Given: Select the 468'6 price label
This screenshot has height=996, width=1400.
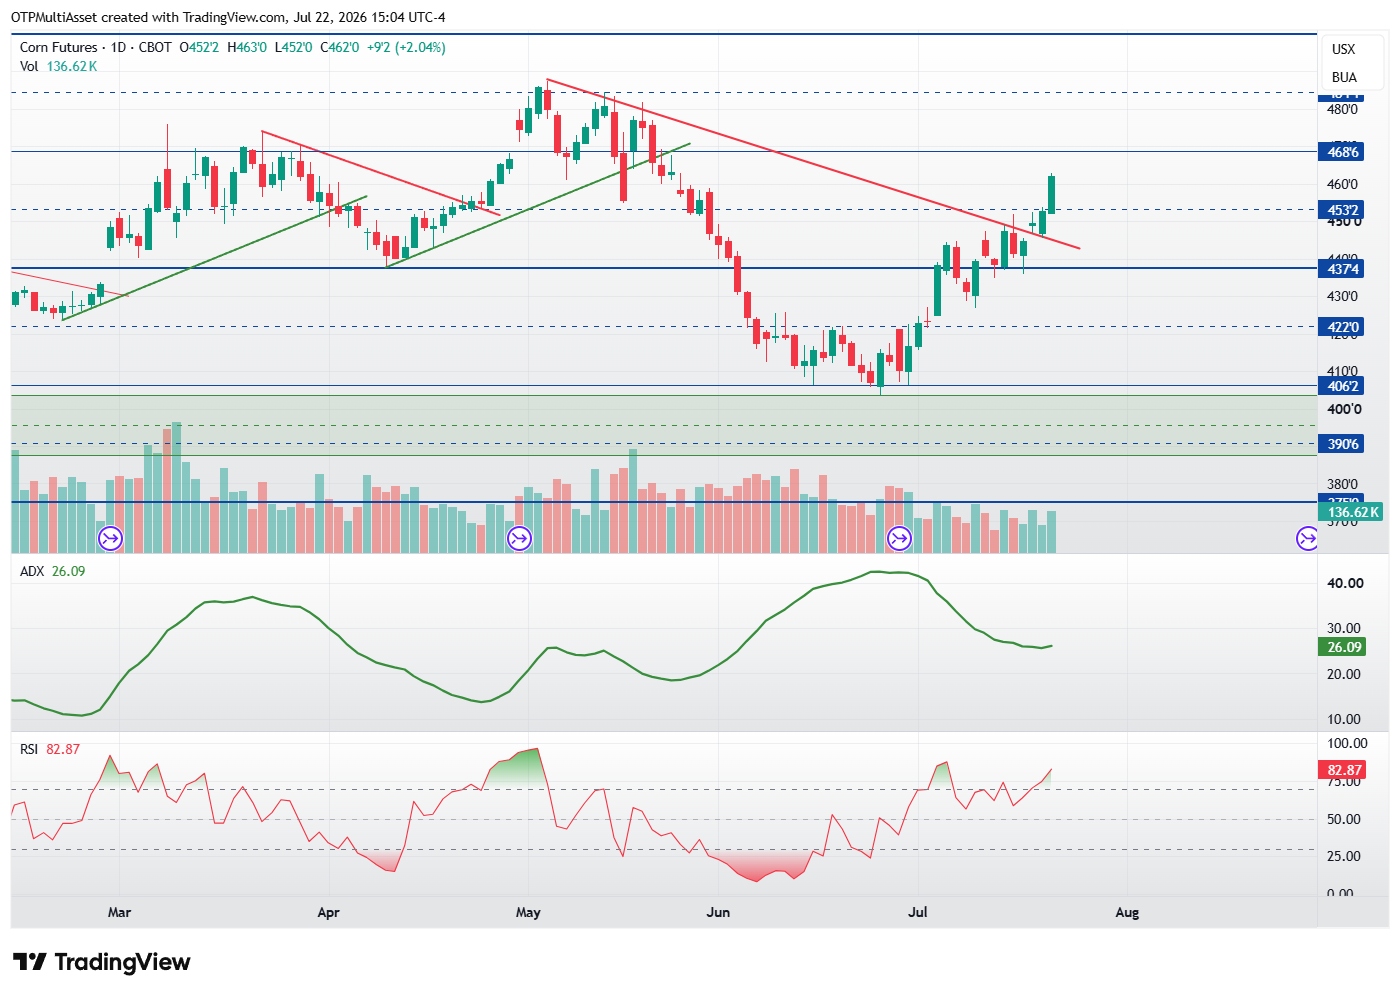Looking at the screenshot, I should (1343, 152).
